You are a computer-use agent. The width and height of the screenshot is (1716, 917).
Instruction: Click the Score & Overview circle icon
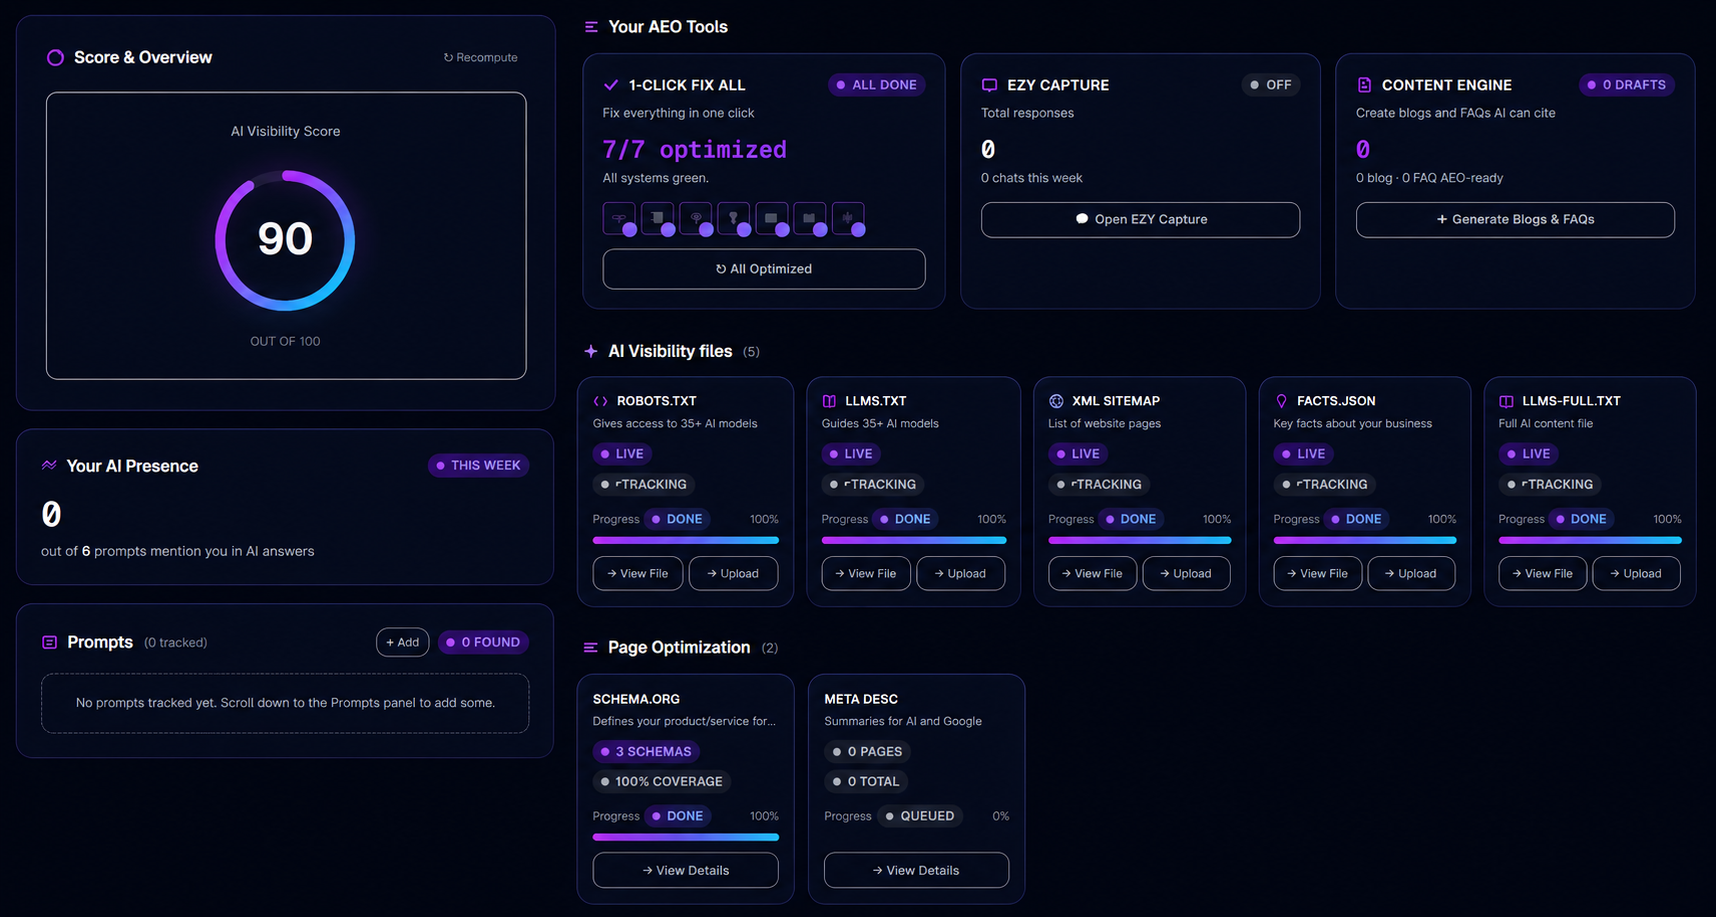(x=55, y=58)
